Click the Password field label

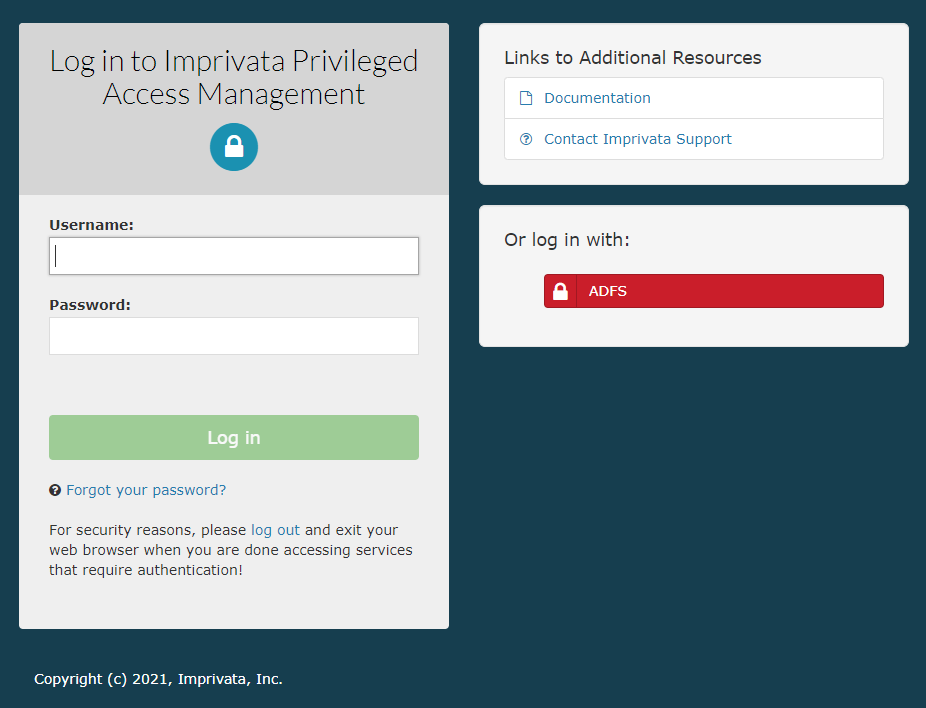pos(88,304)
